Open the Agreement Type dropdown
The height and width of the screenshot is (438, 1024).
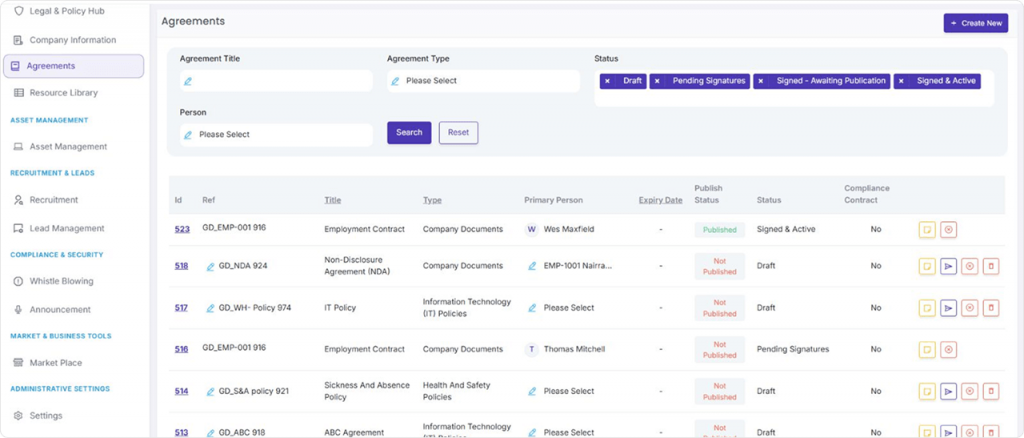(483, 81)
